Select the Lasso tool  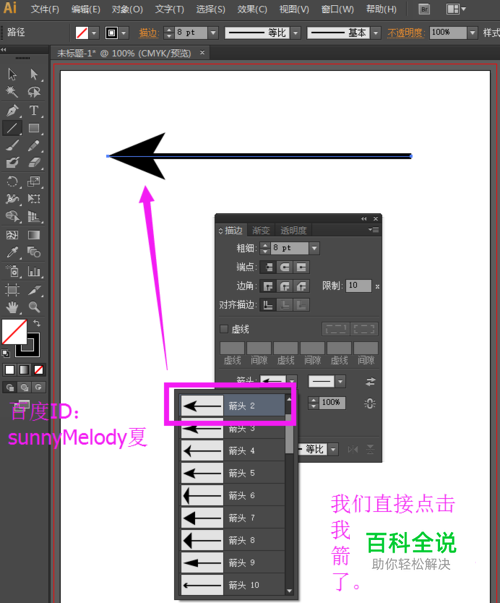(x=34, y=92)
